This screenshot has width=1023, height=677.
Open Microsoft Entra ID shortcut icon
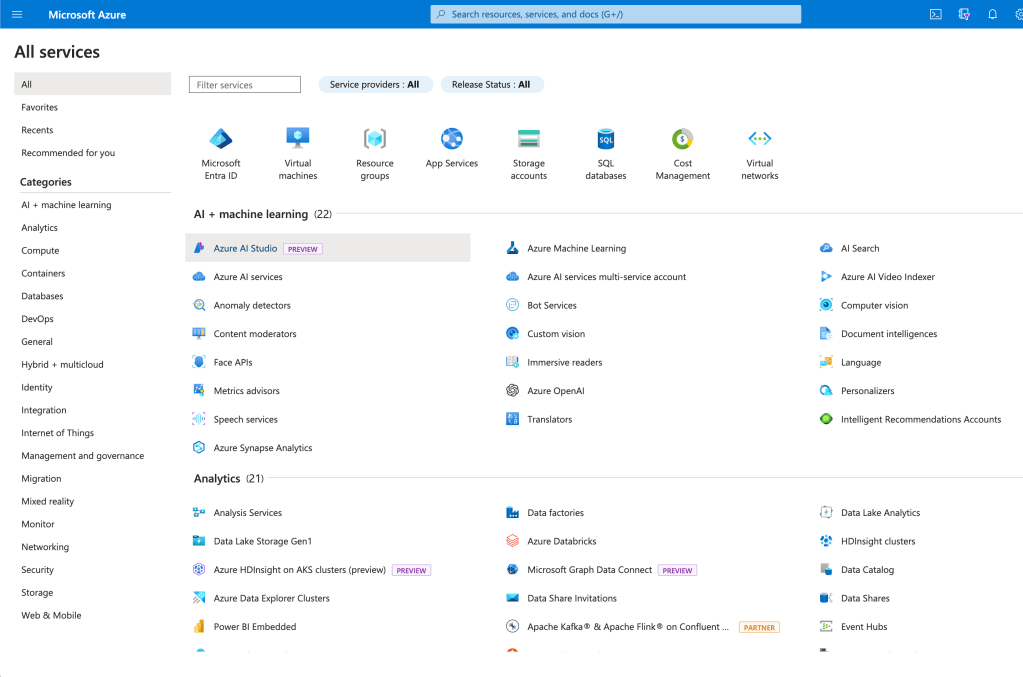click(x=221, y=138)
